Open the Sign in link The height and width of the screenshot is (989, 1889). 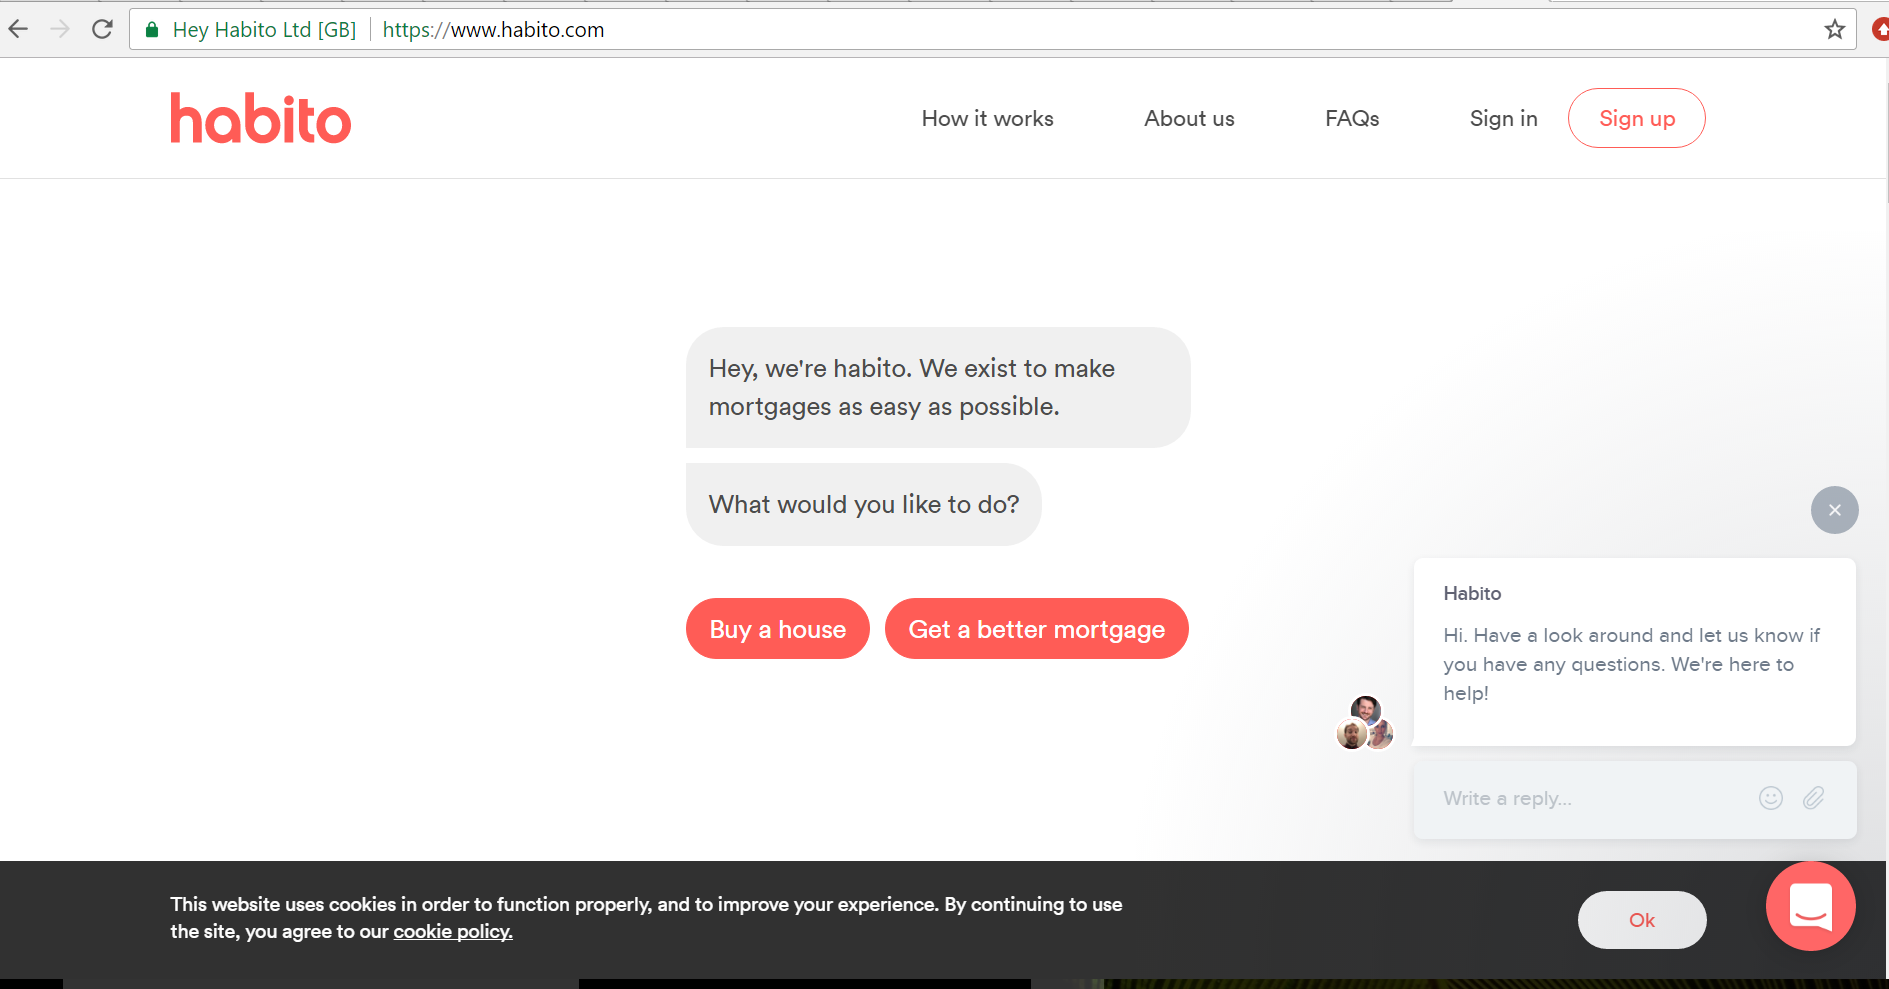(x=1503, y=118)
